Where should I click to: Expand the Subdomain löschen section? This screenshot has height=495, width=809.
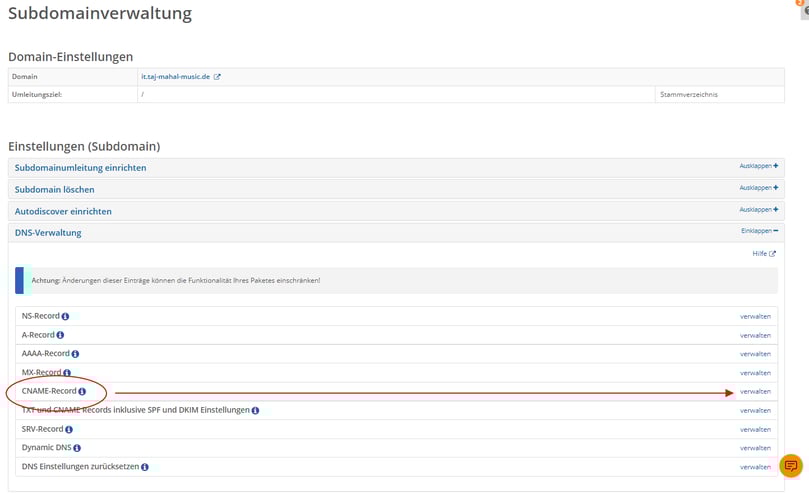(759, 188)
